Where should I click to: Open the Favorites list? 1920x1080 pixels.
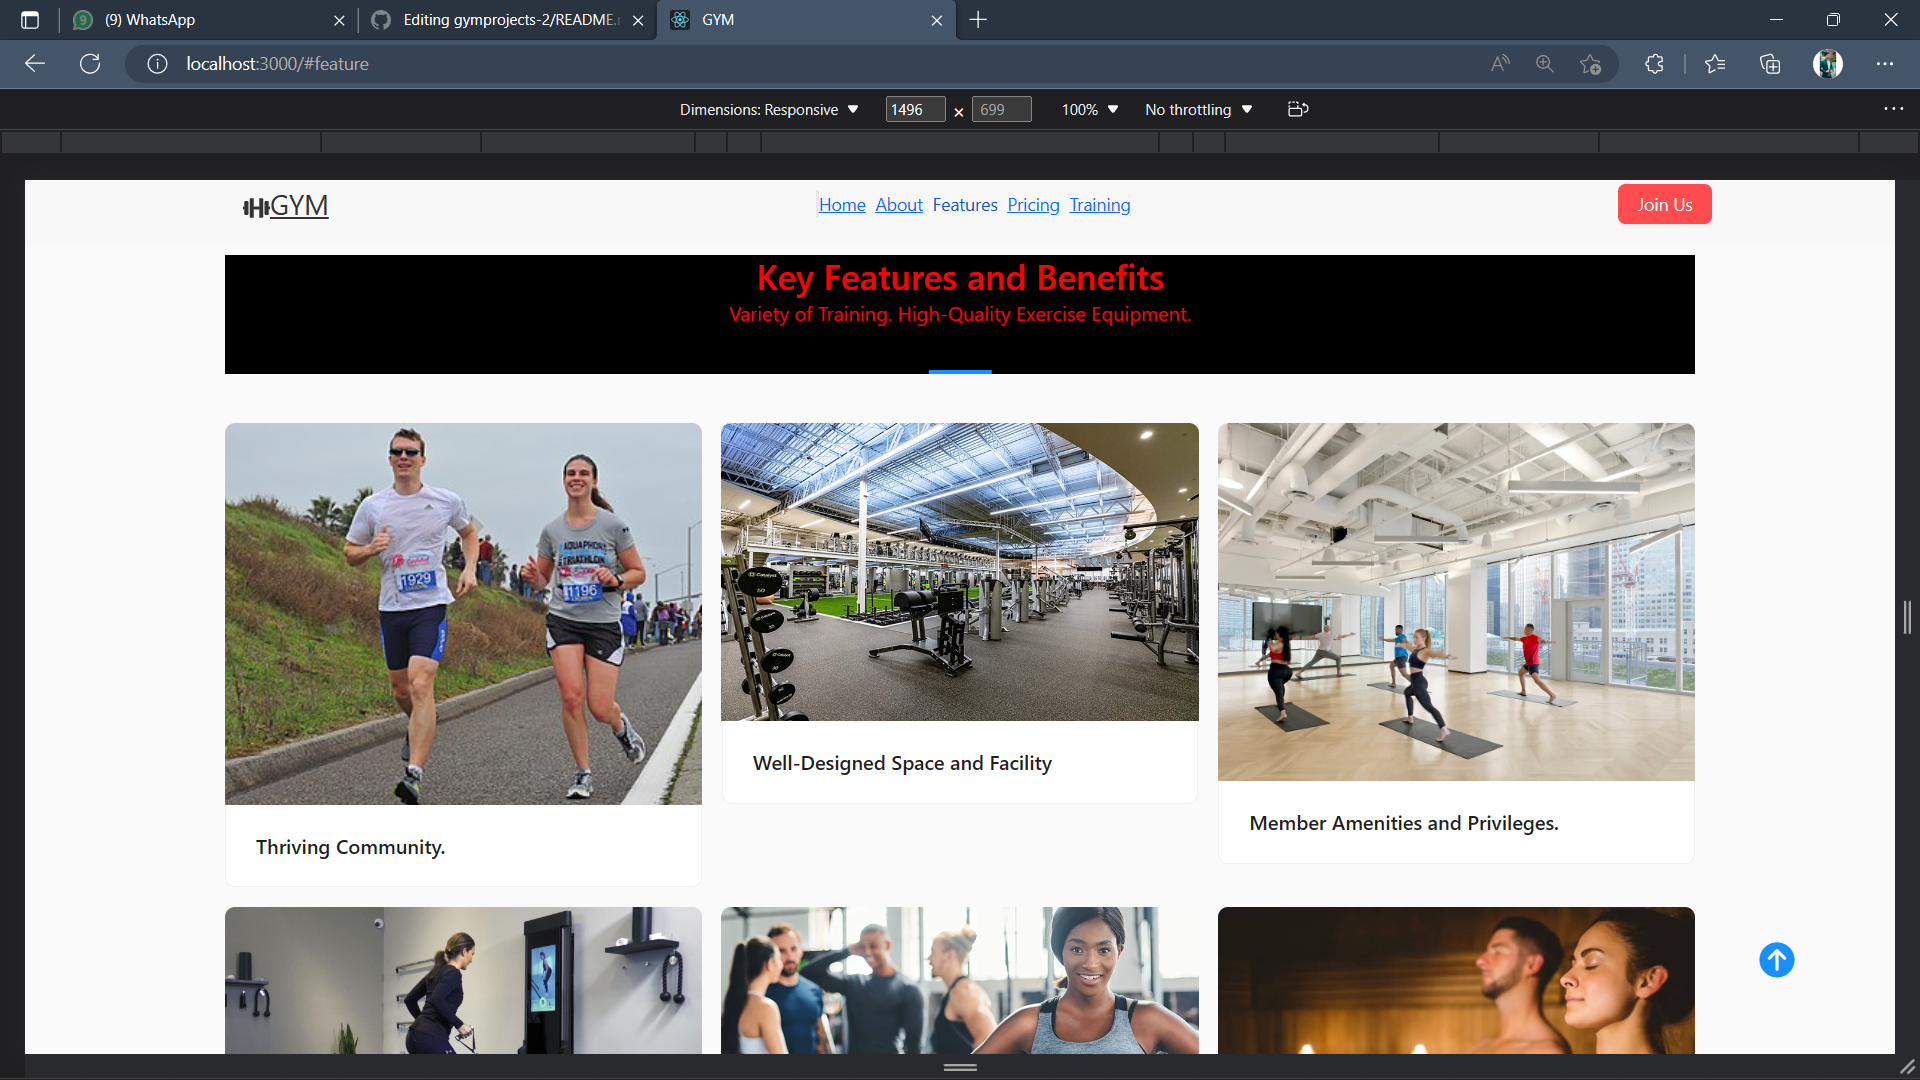[1716, 63]
